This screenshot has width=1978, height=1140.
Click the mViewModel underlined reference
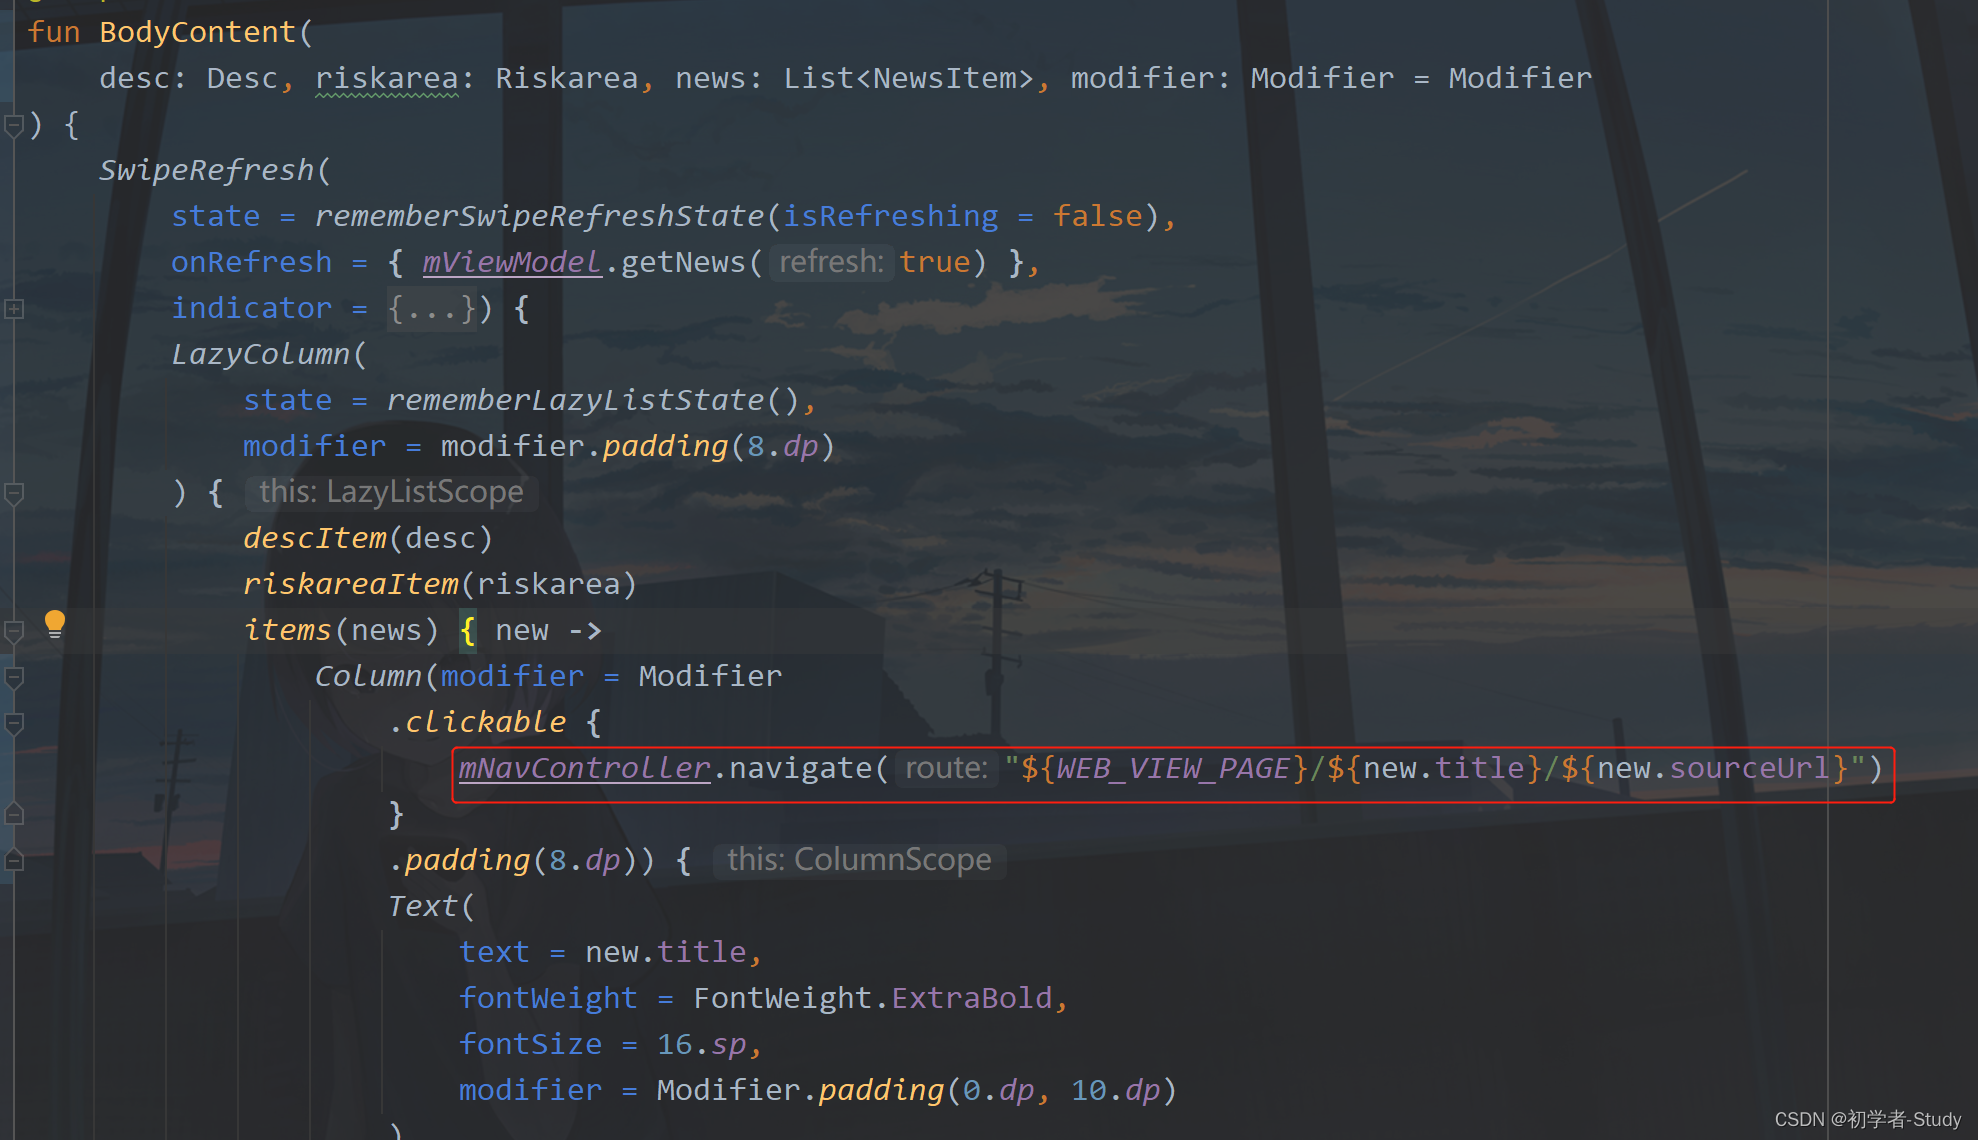pyautogui.click(x=511, y=262)
